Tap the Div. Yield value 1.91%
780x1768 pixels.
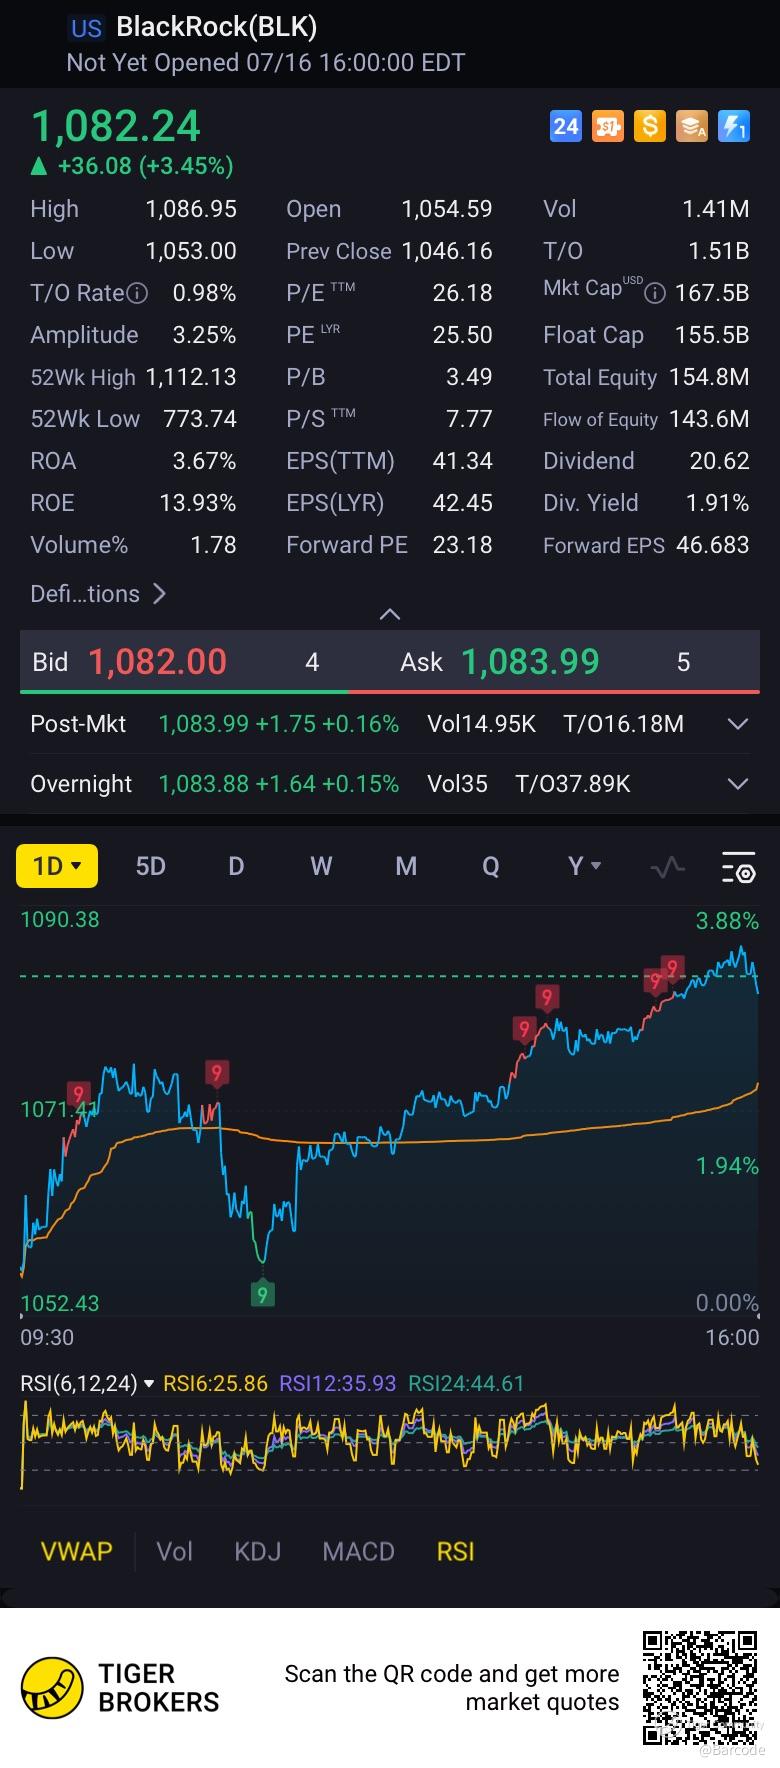tap(717, 503)
